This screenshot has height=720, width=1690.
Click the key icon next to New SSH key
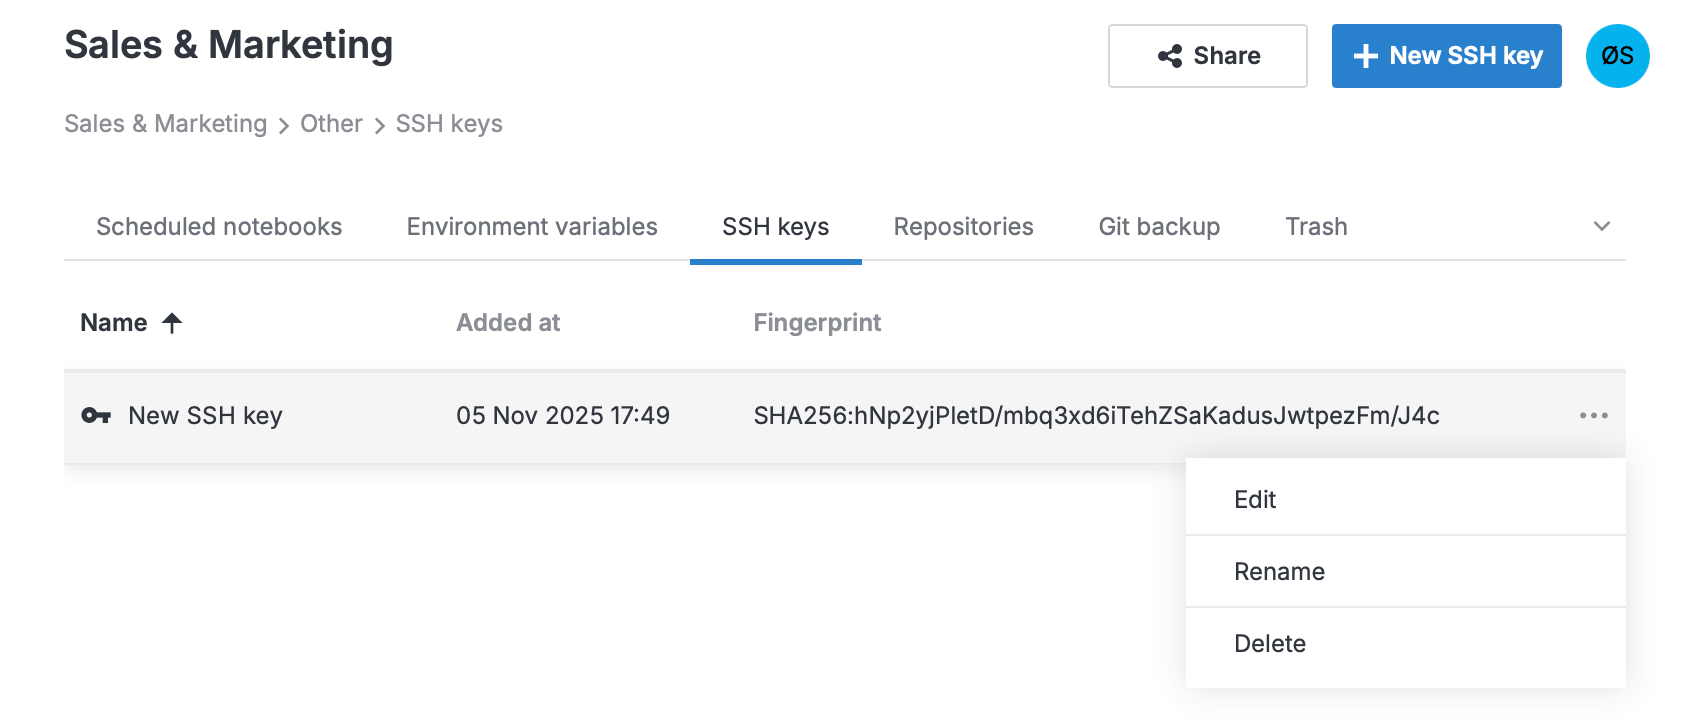click(96, 416)
